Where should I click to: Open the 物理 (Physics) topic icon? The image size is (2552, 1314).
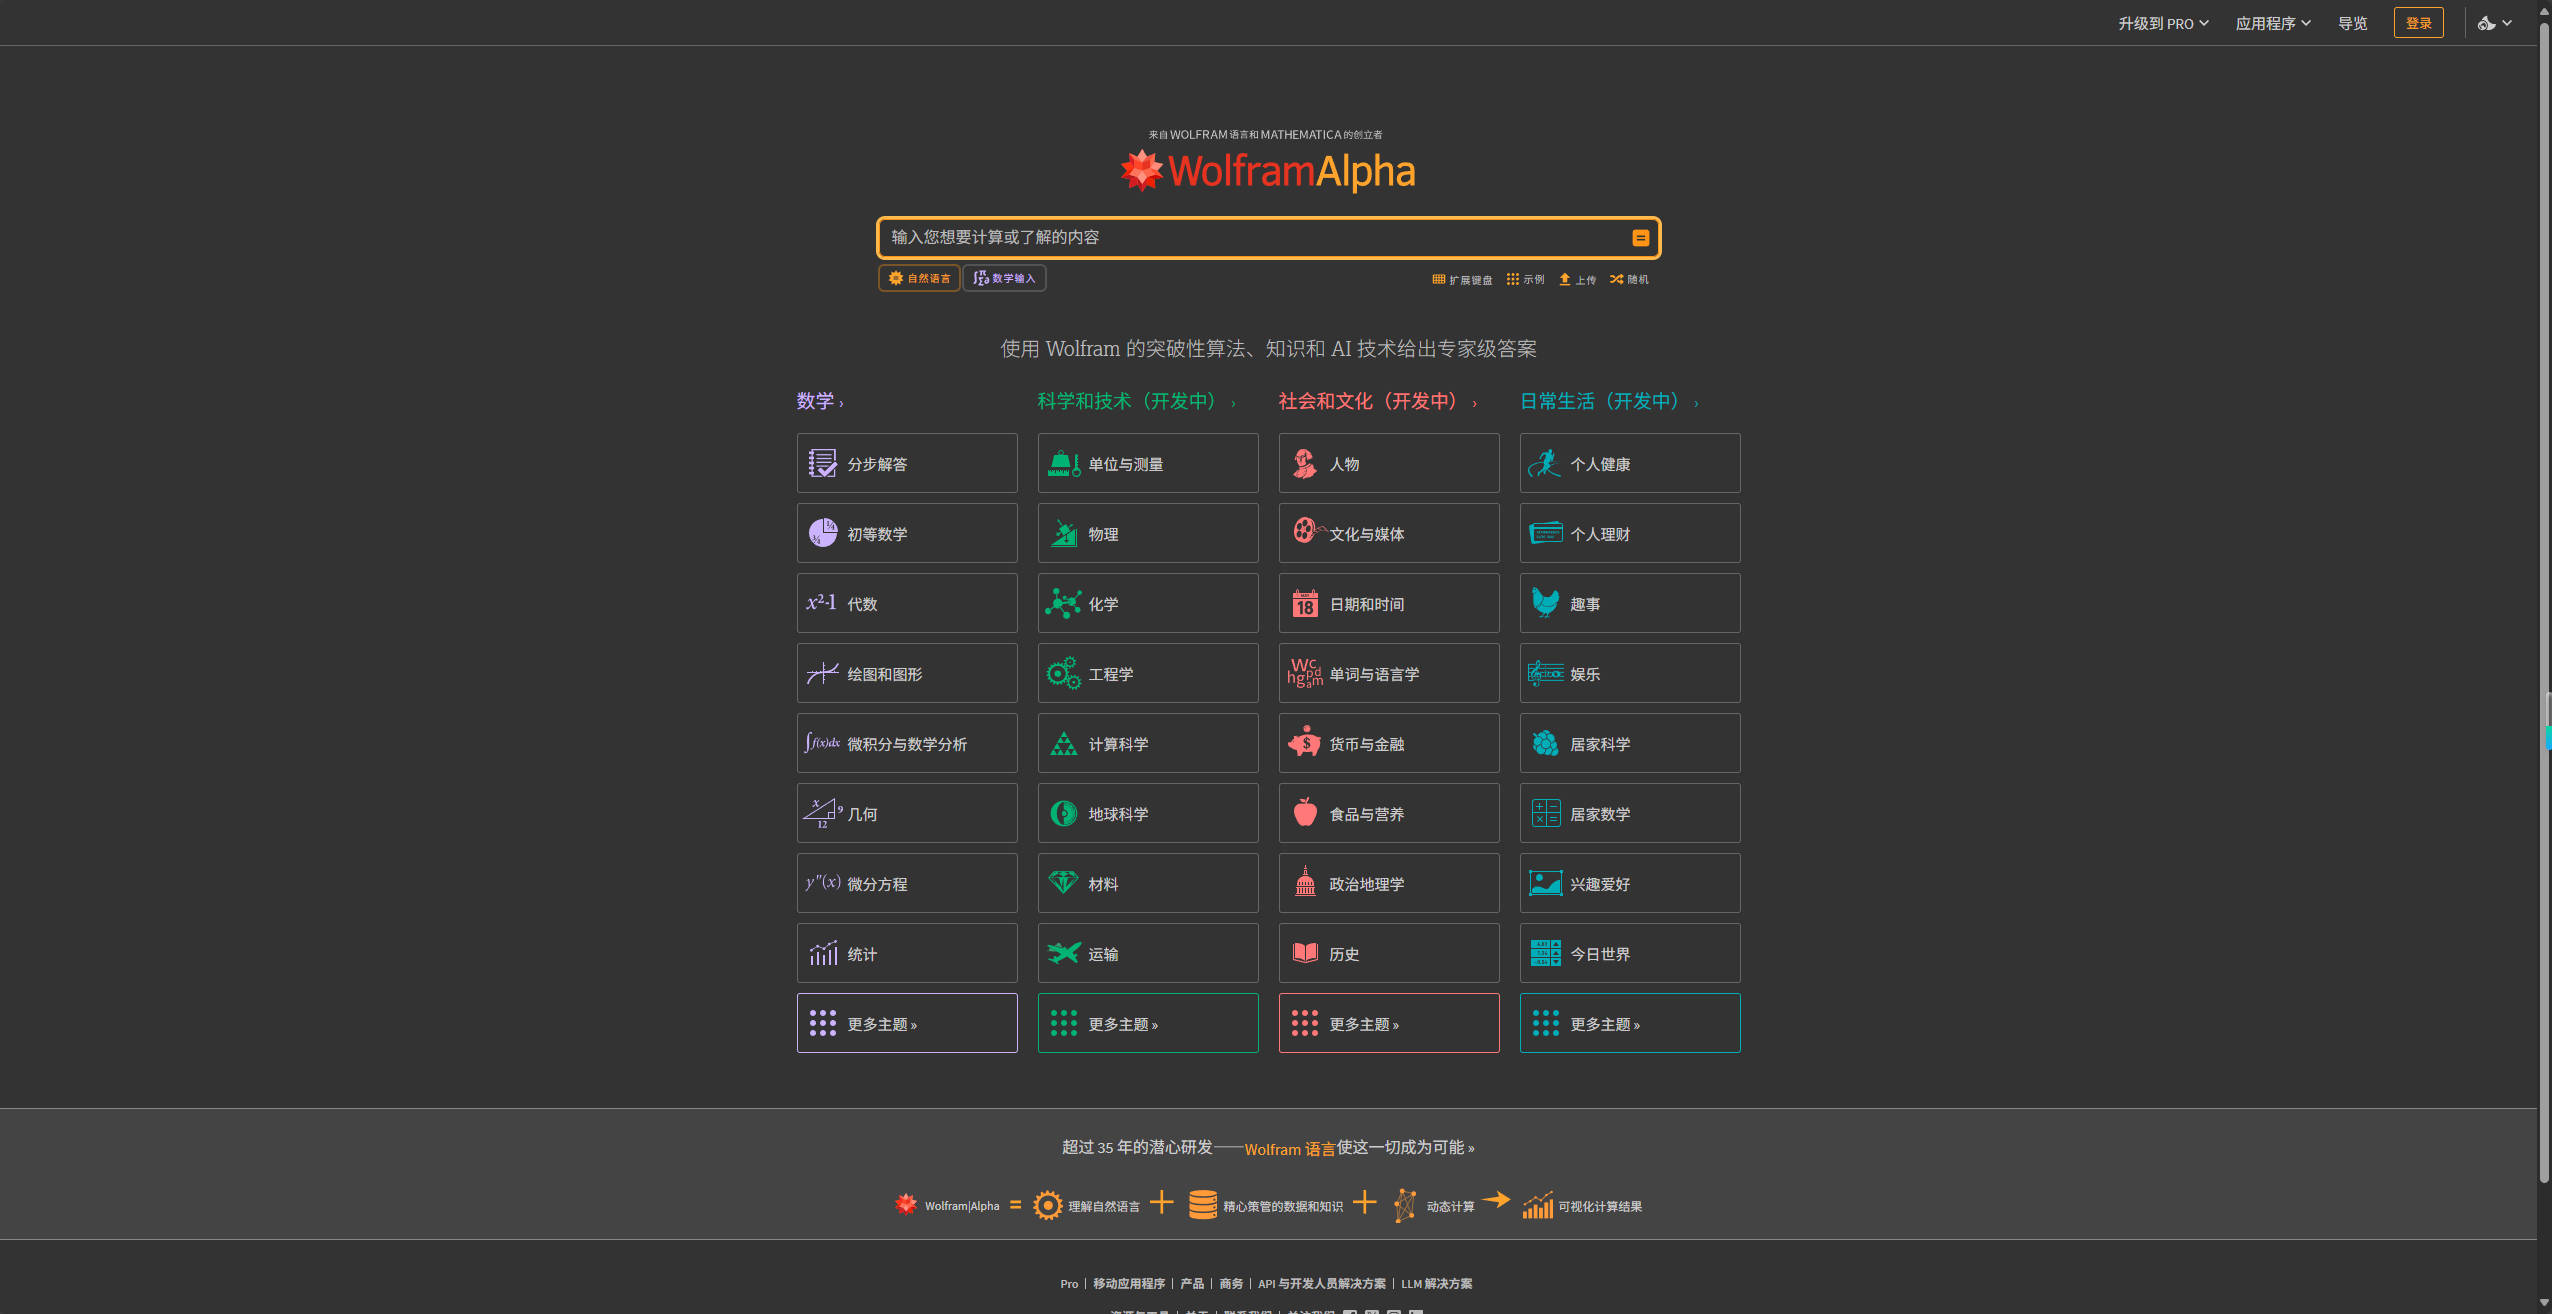coord(1063,532)
